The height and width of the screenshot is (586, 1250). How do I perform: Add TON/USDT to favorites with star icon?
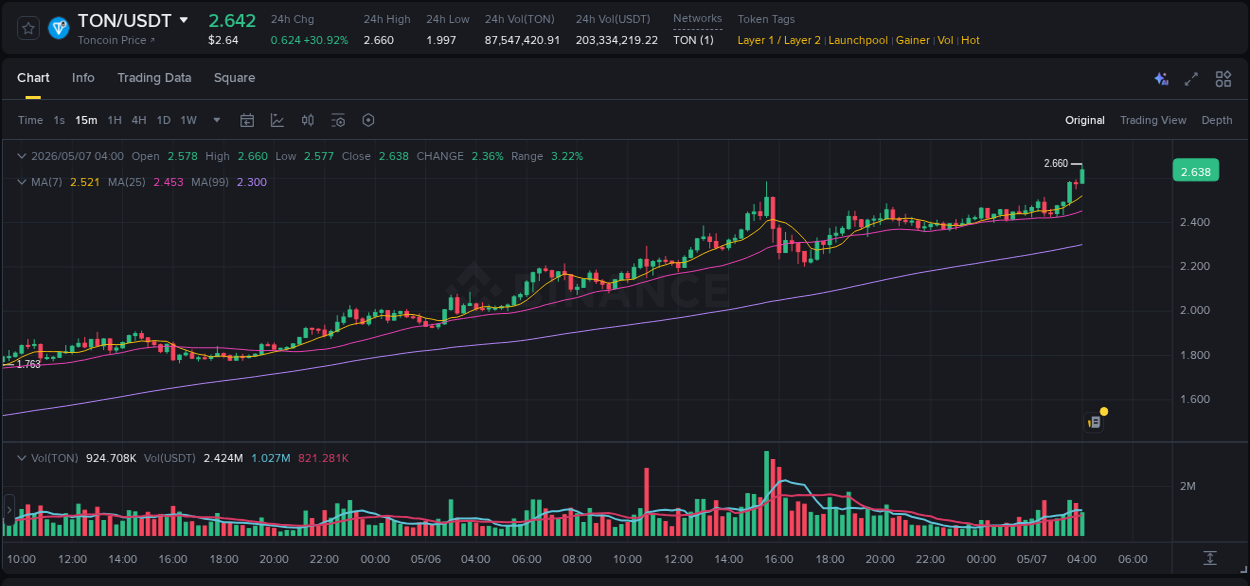coord(29,28)
